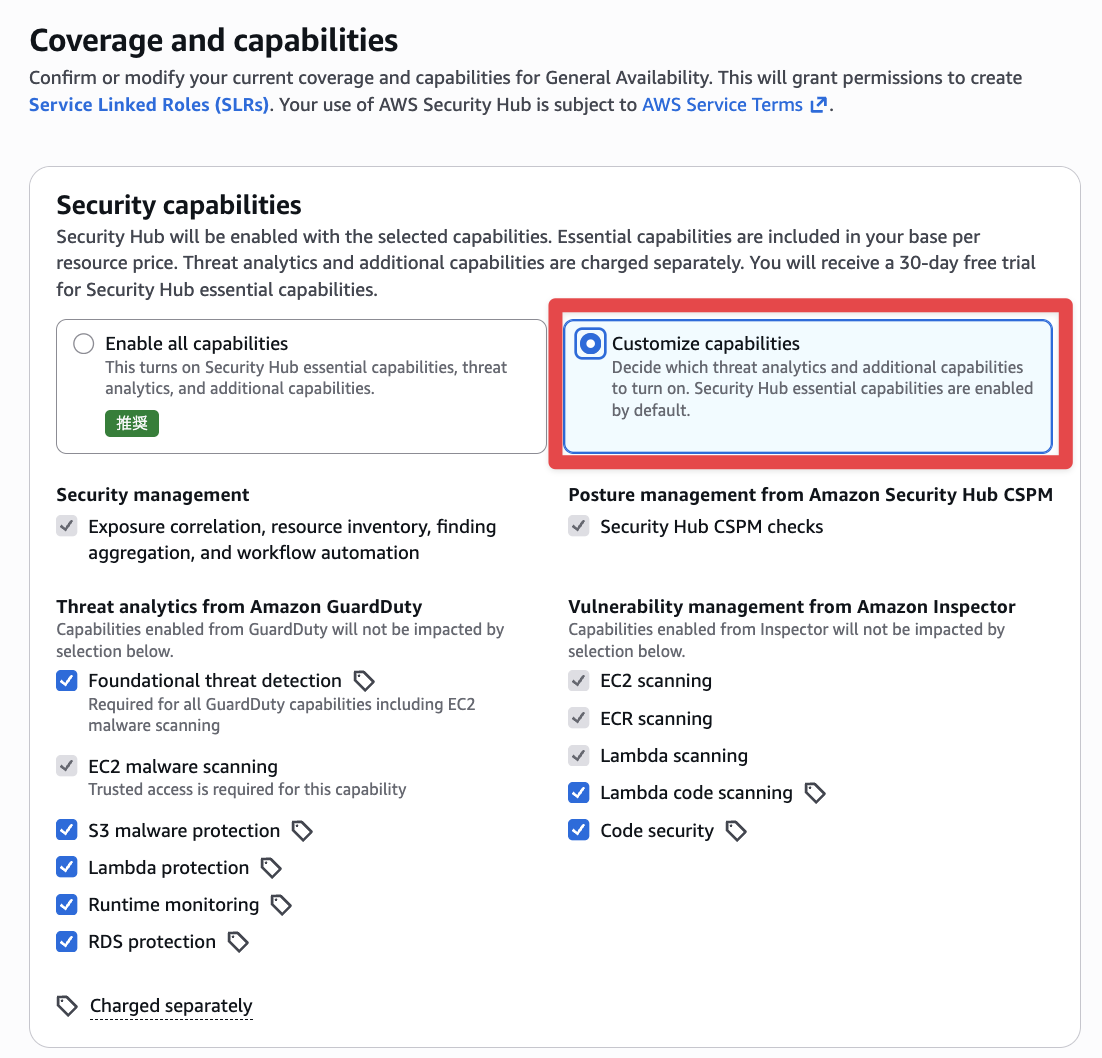Click Charged separately legend text
Image resolution: width=1102 pixels, height=1058 pixels.
point(171,1006)
